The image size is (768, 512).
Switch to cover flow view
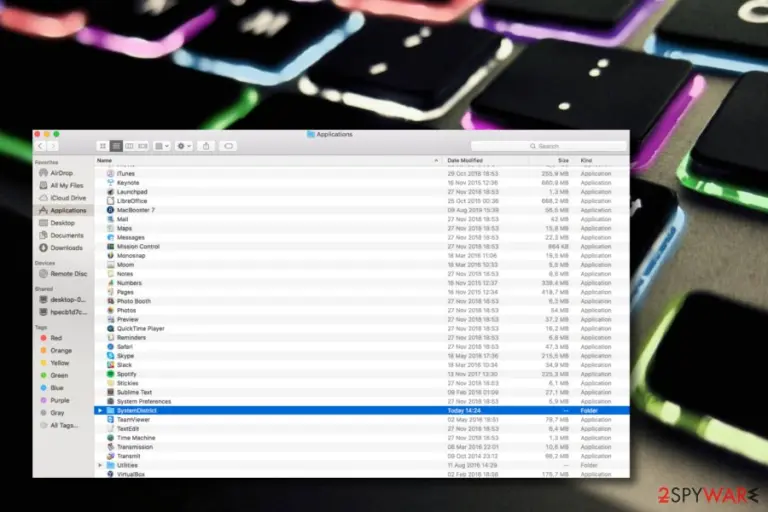point(143,146)
